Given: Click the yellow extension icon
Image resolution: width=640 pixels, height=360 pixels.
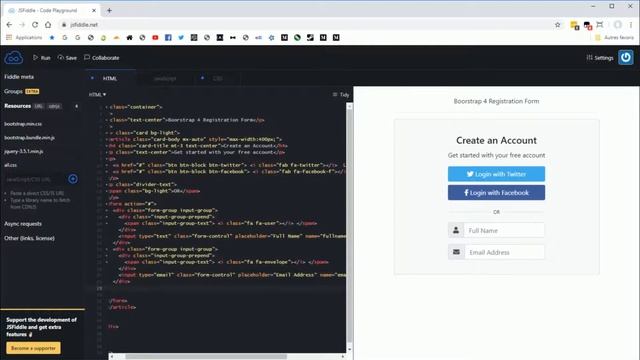Looking at the screenshot, I should point(574,25).
